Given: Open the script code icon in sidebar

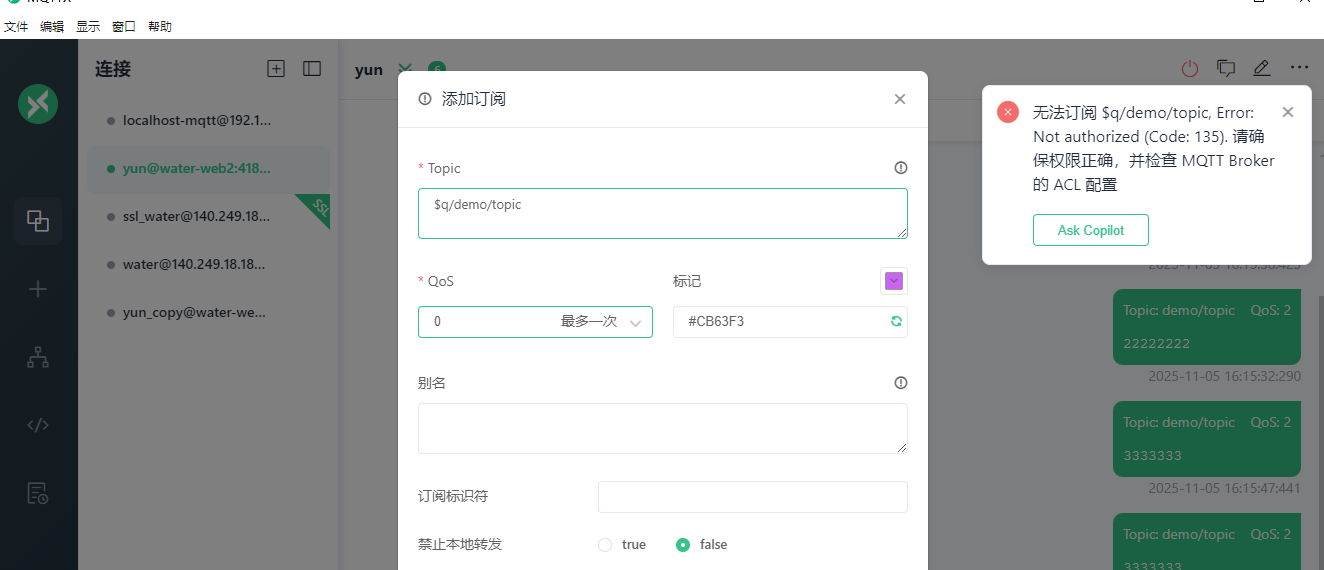Looking at the screenshot, I should [38, 425].
